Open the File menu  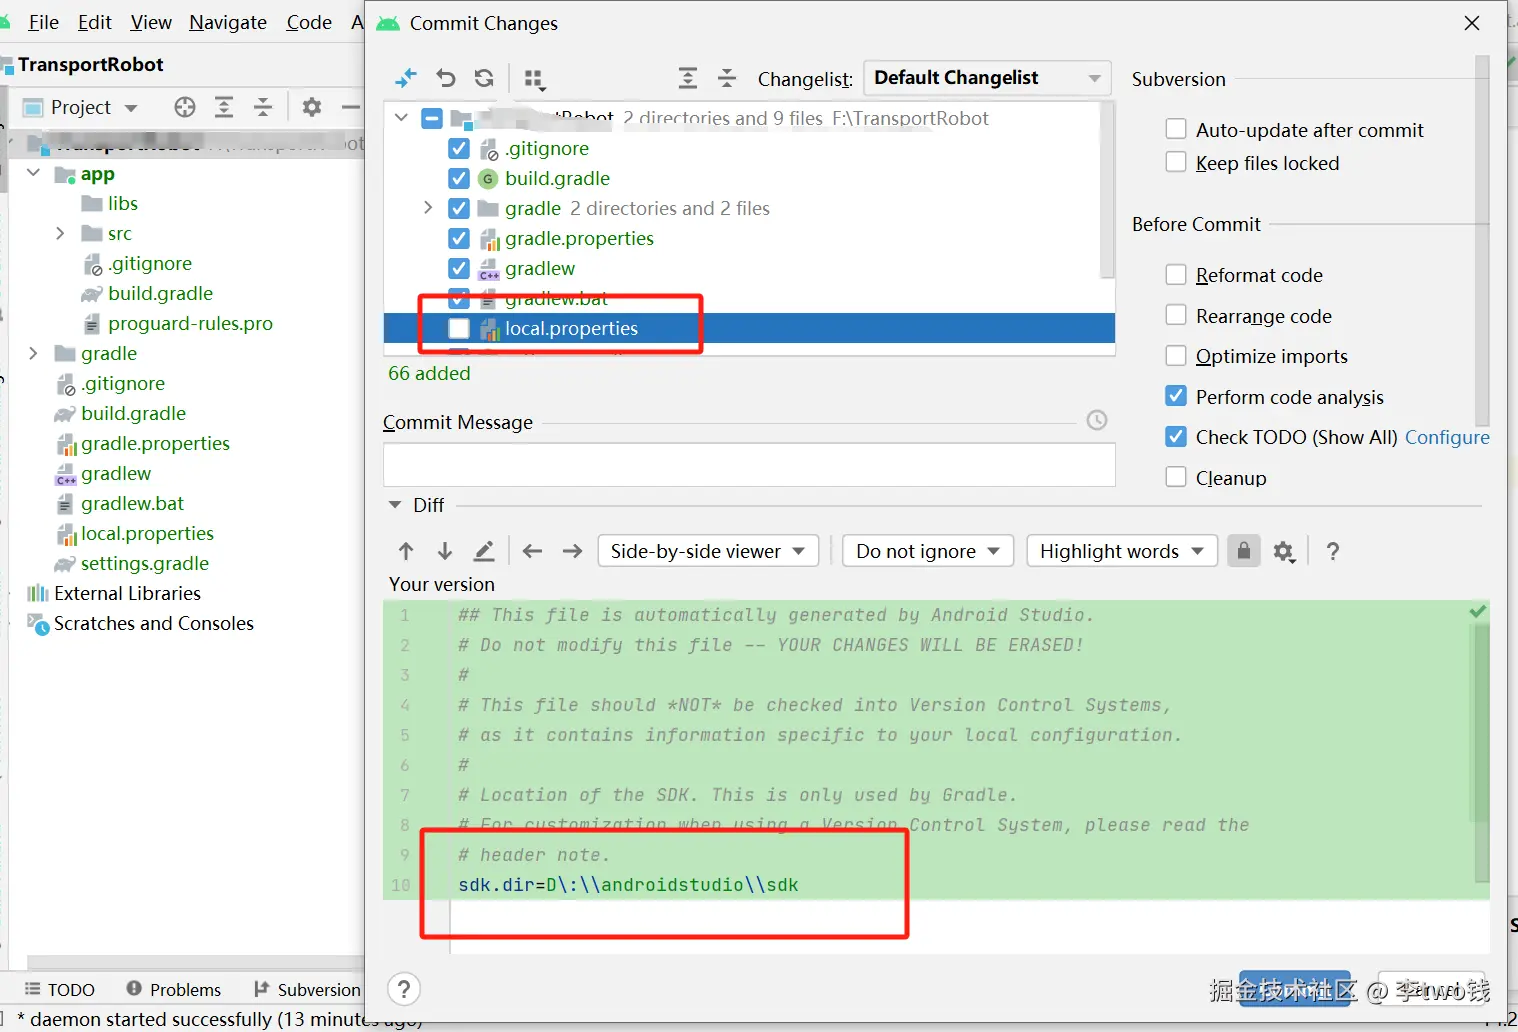point(43,22)
